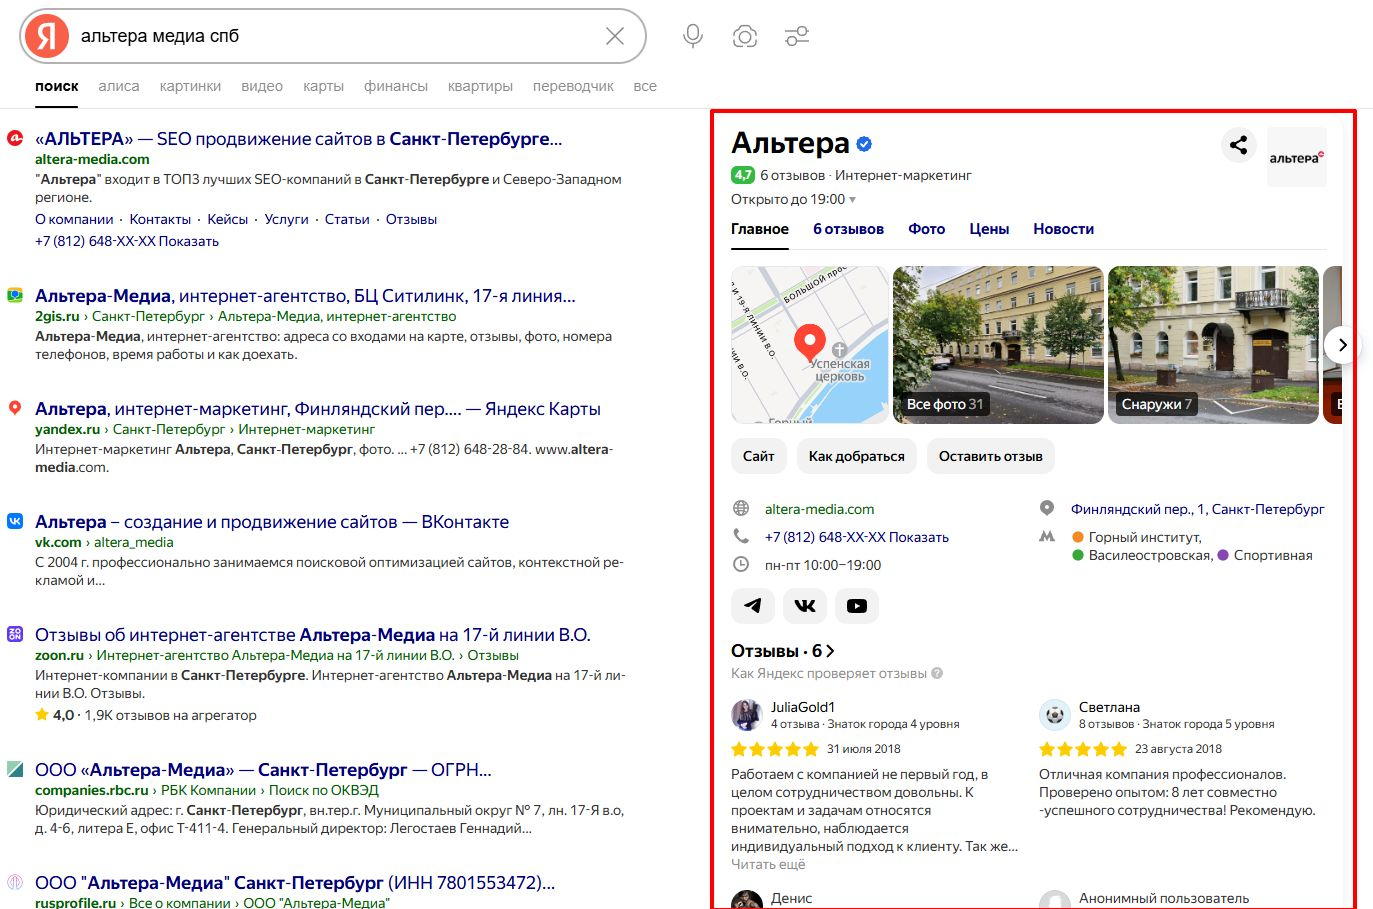Switch to the картинки search tab
Screen dimensions: 1373x909
click(x=190, y=86)
